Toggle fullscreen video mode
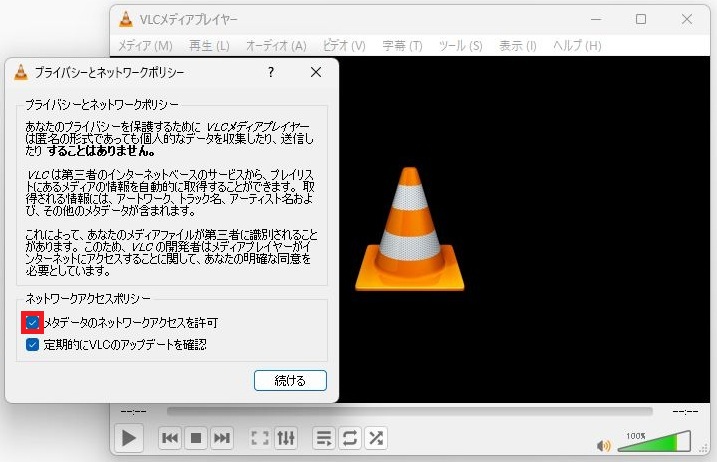Image resolution: width=717 pixels, height=462 pixels. click(260, 438)
